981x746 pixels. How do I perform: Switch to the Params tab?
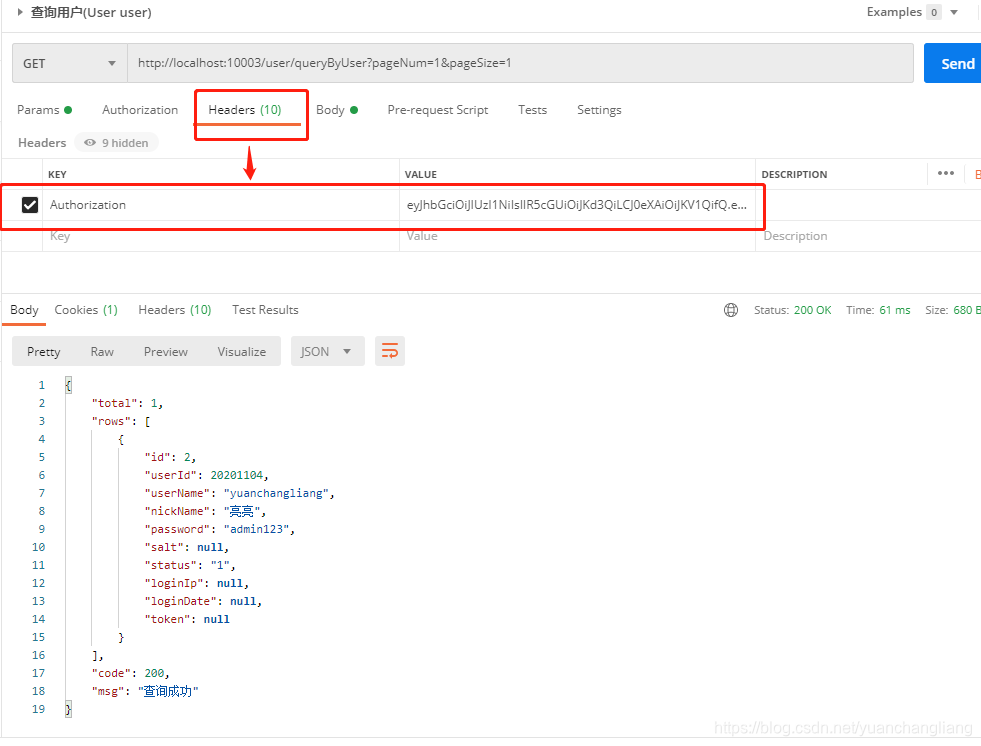44,110
